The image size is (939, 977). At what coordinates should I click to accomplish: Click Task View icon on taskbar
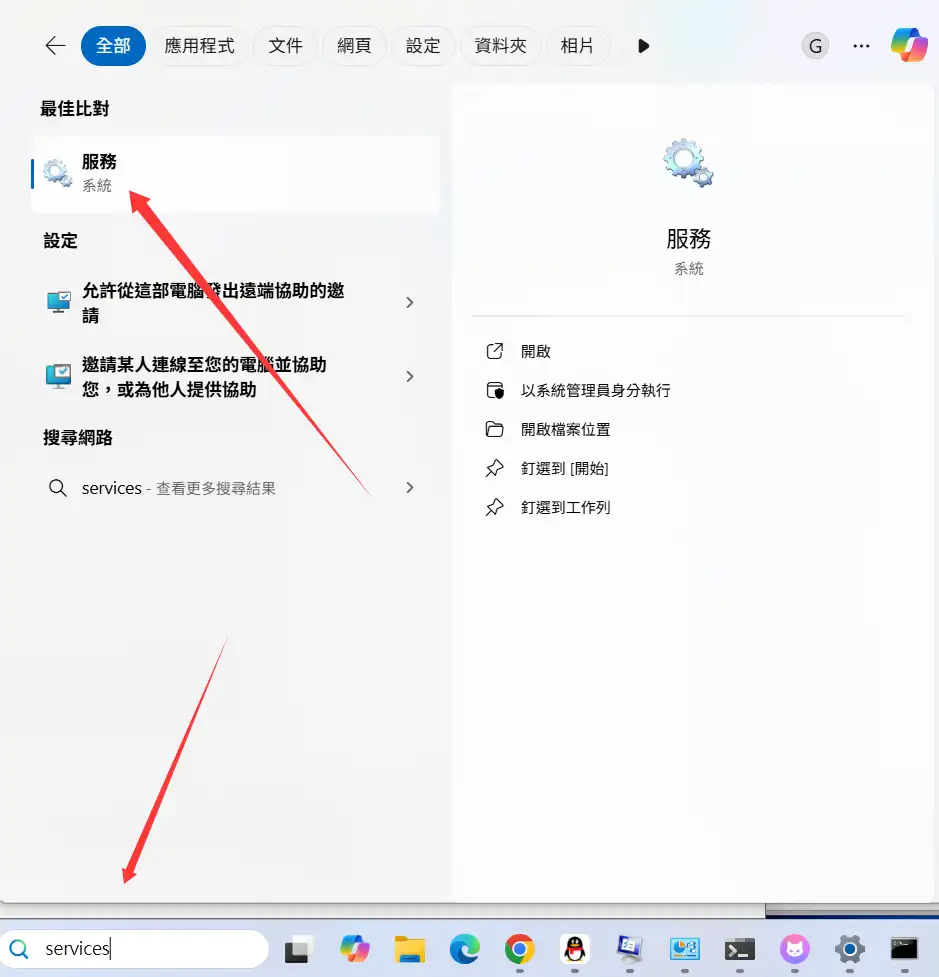point(300,948)
